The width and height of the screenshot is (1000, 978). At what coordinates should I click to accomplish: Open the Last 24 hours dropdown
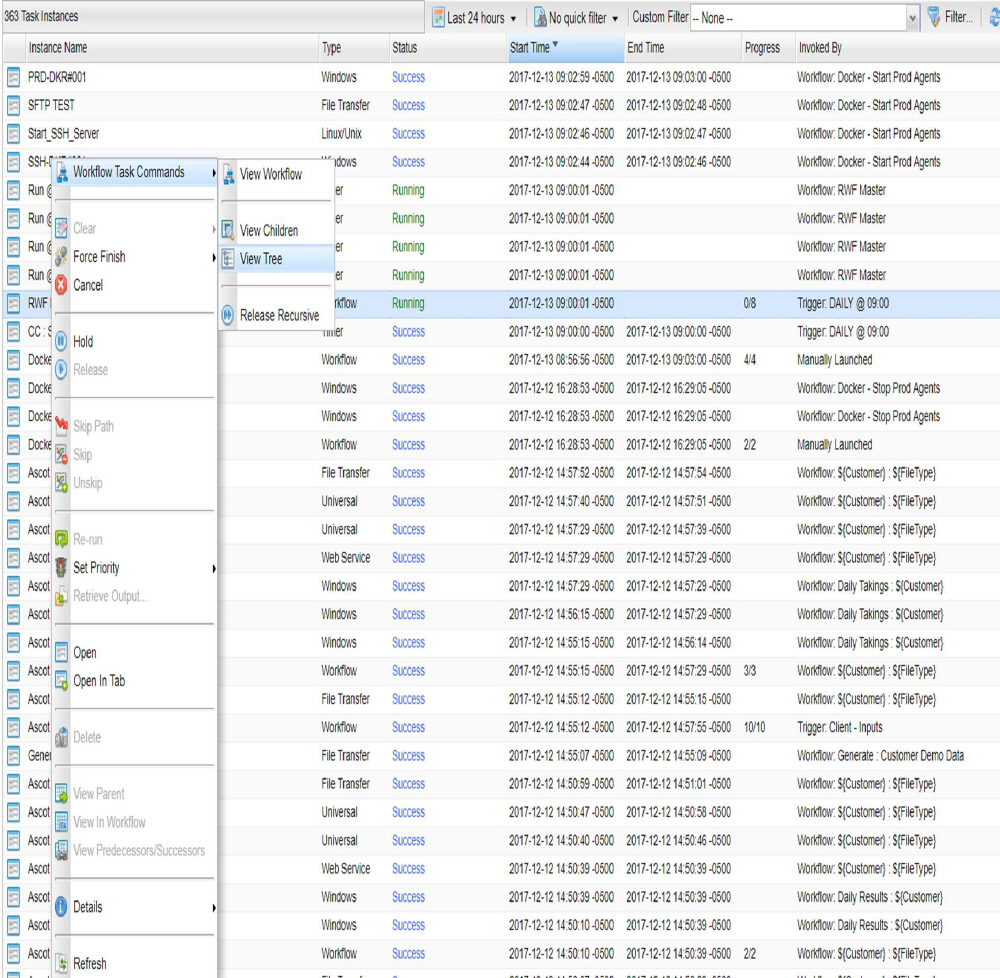[475, 18]
